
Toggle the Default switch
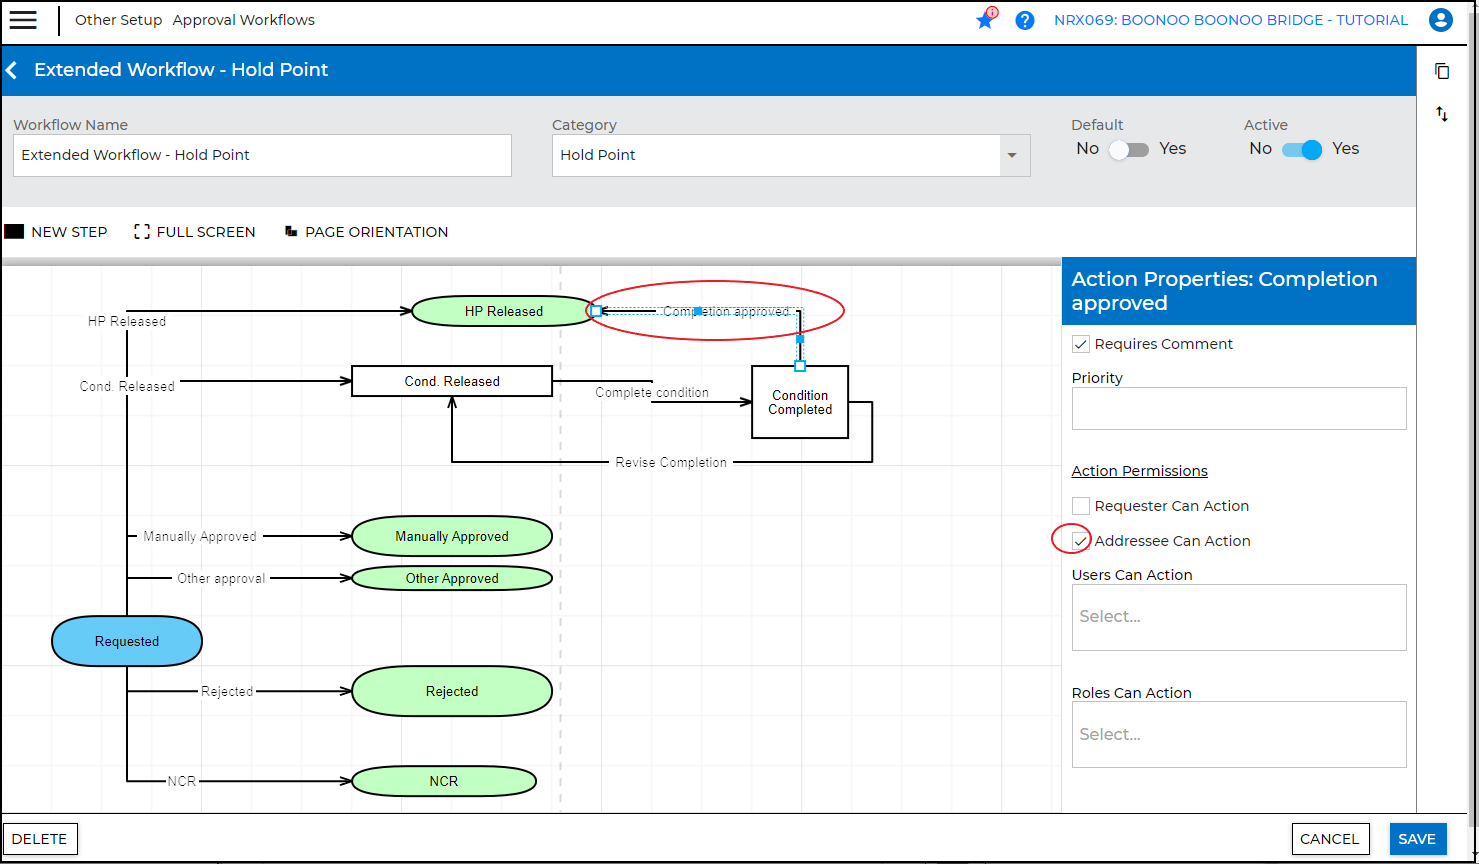click(x=1128, y=149)
